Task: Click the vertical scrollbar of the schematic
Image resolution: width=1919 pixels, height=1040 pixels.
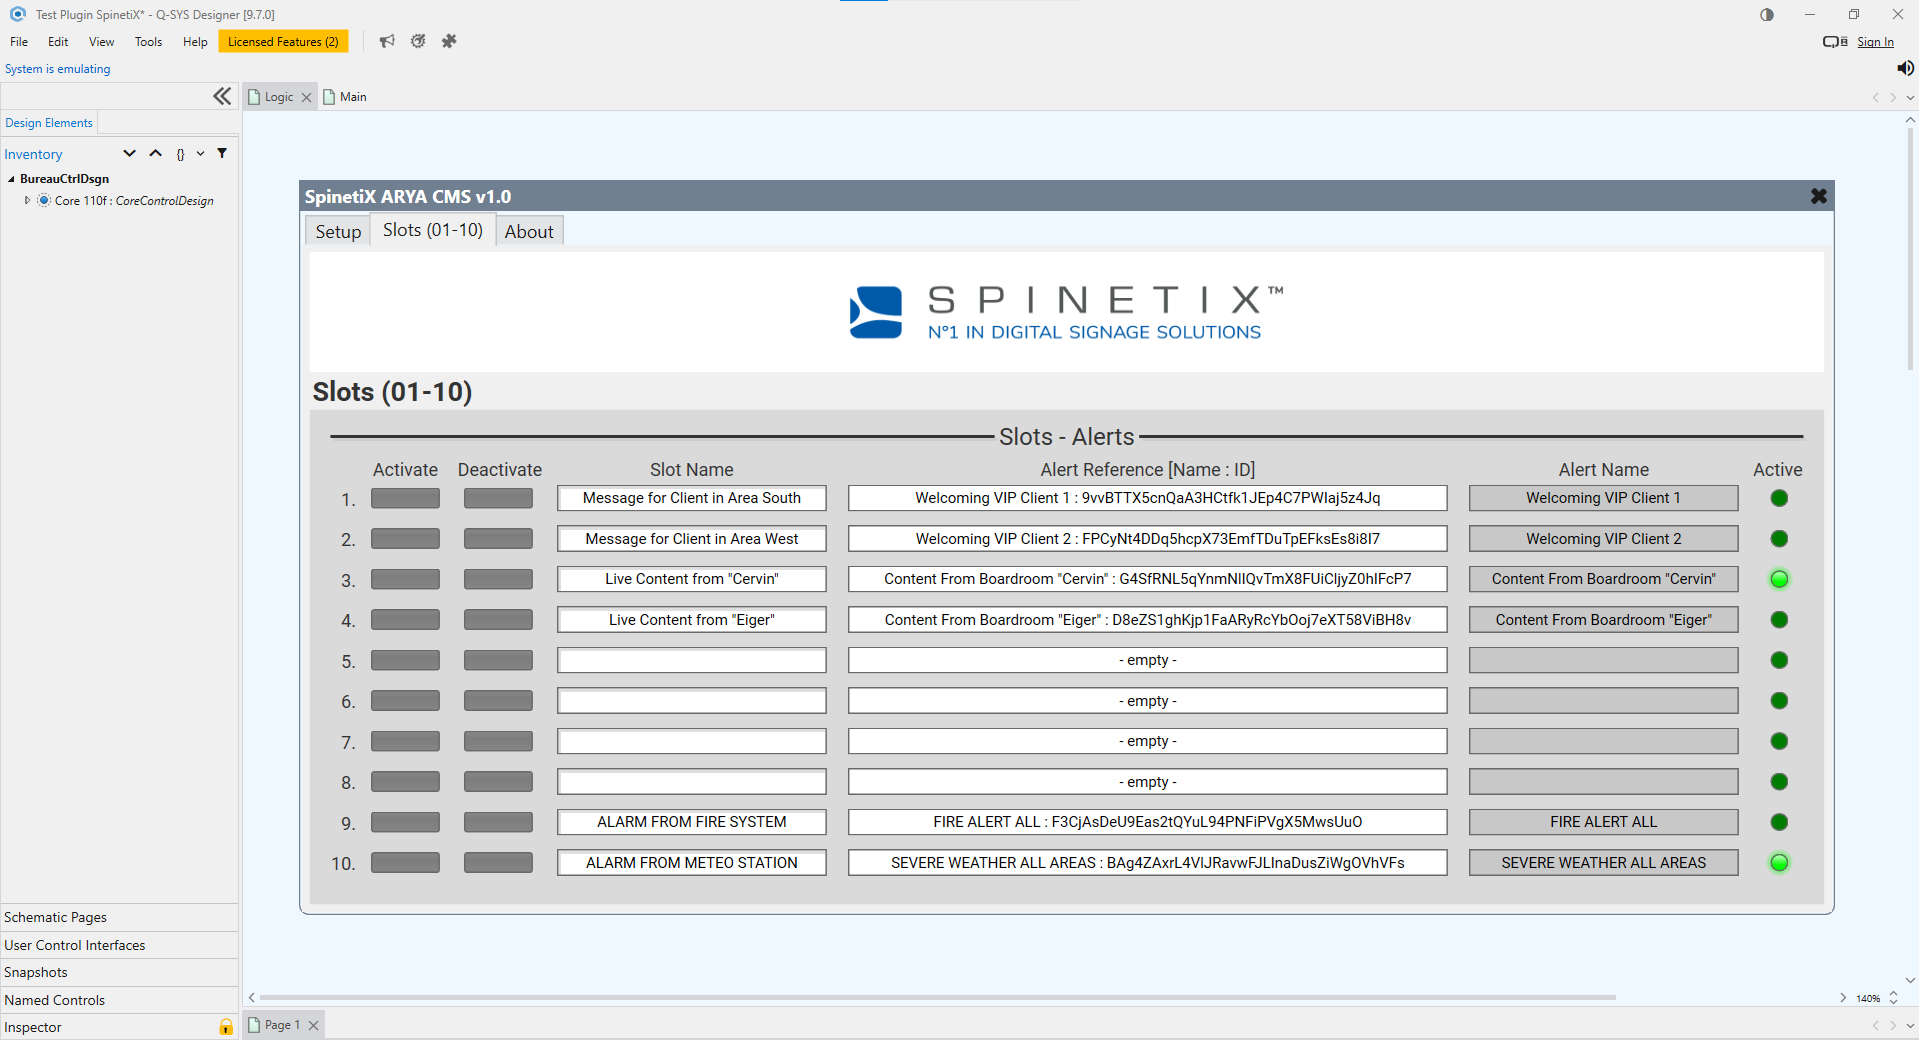Action: pos(1910,250)
